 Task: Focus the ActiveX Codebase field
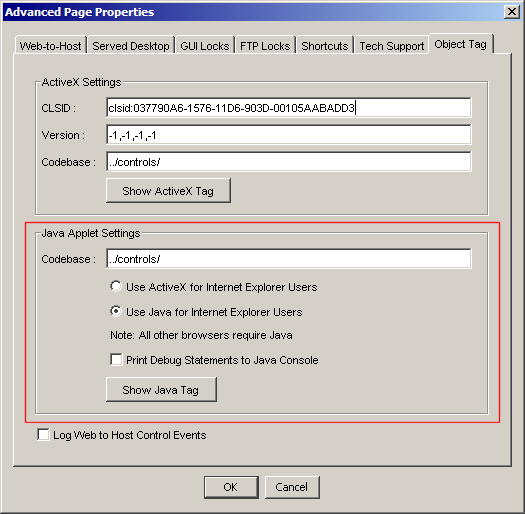click(289, 161)
